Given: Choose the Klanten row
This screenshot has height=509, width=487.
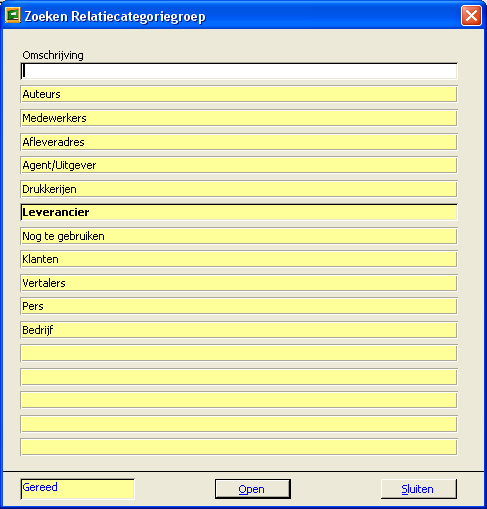Looking at the screenshot, I should (x=239, y=259).
